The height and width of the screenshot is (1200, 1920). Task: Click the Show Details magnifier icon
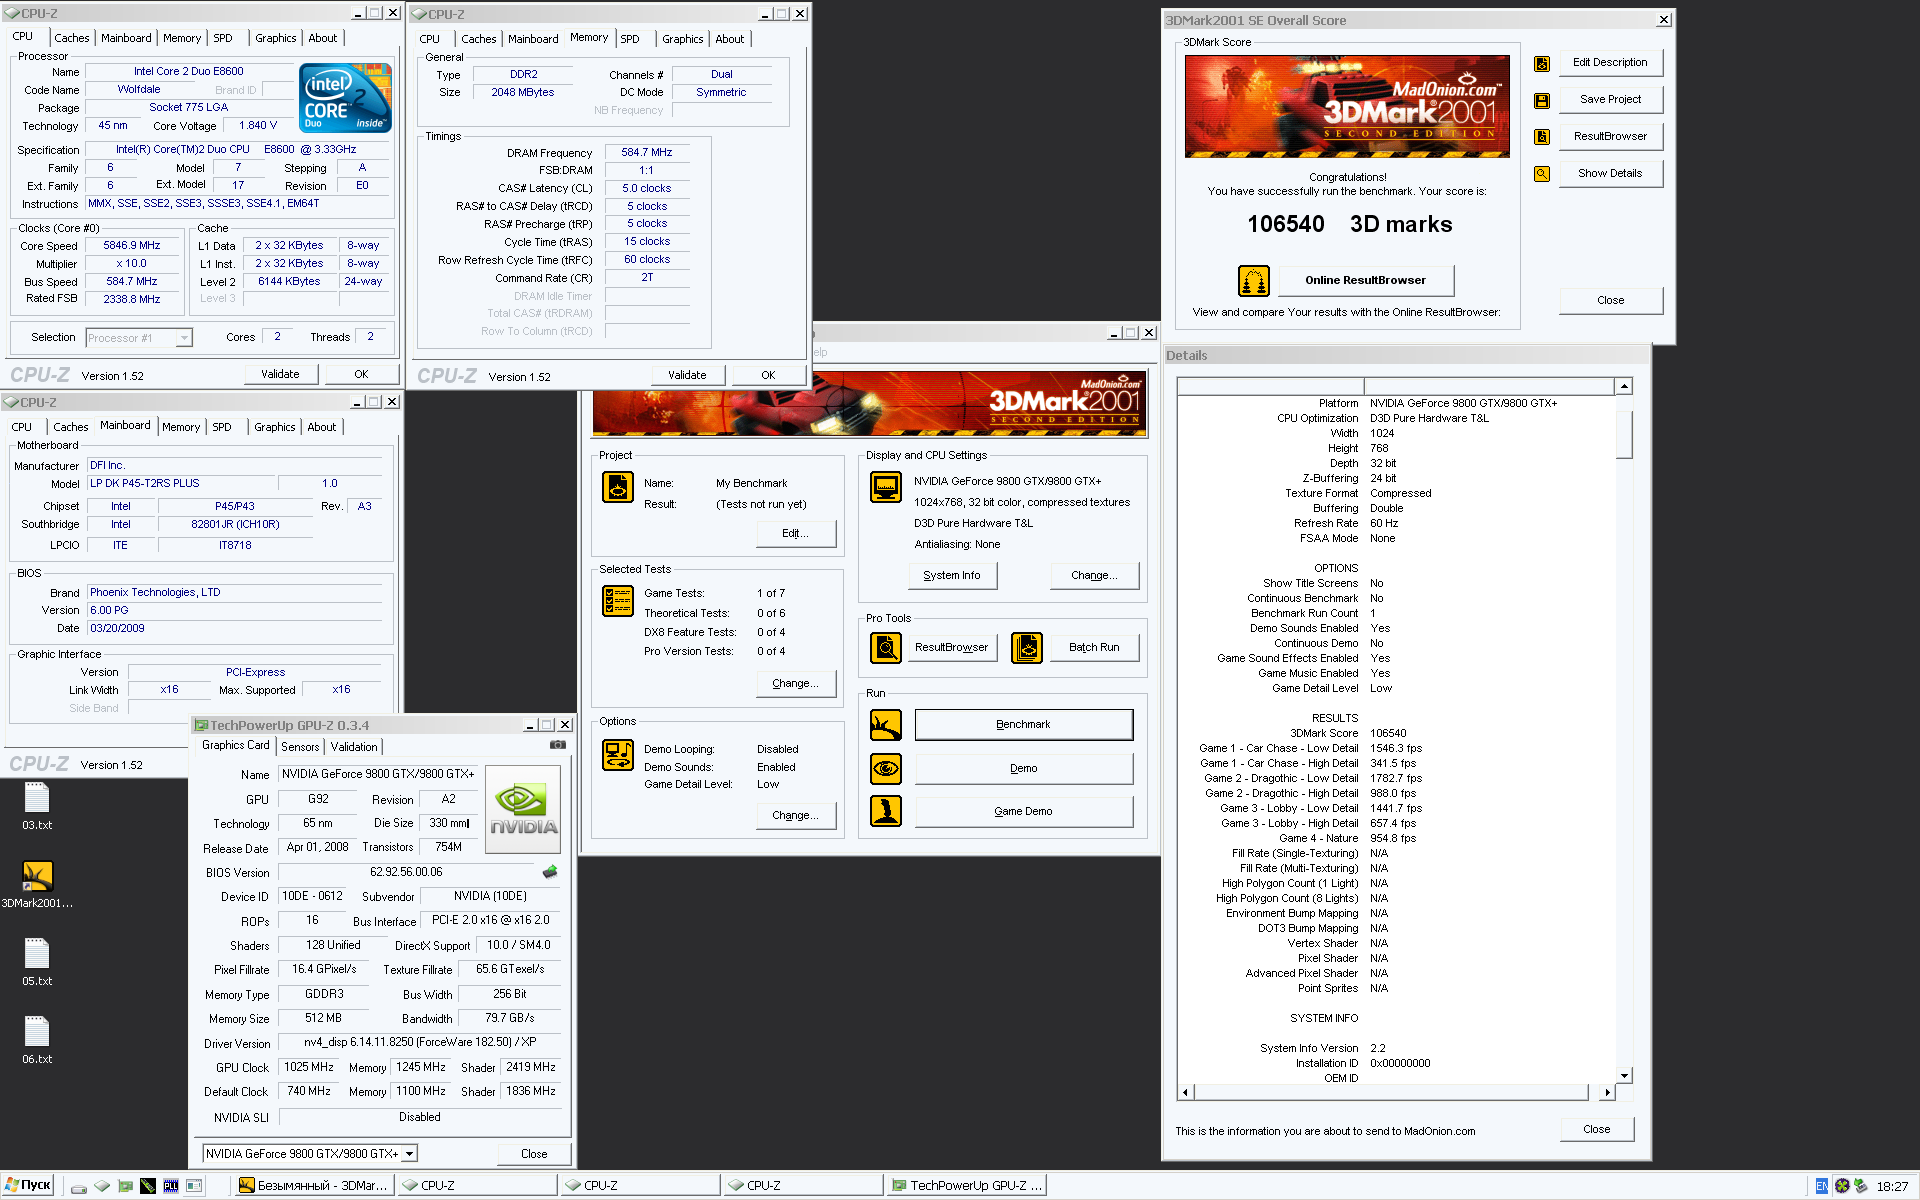(1542, 174)
